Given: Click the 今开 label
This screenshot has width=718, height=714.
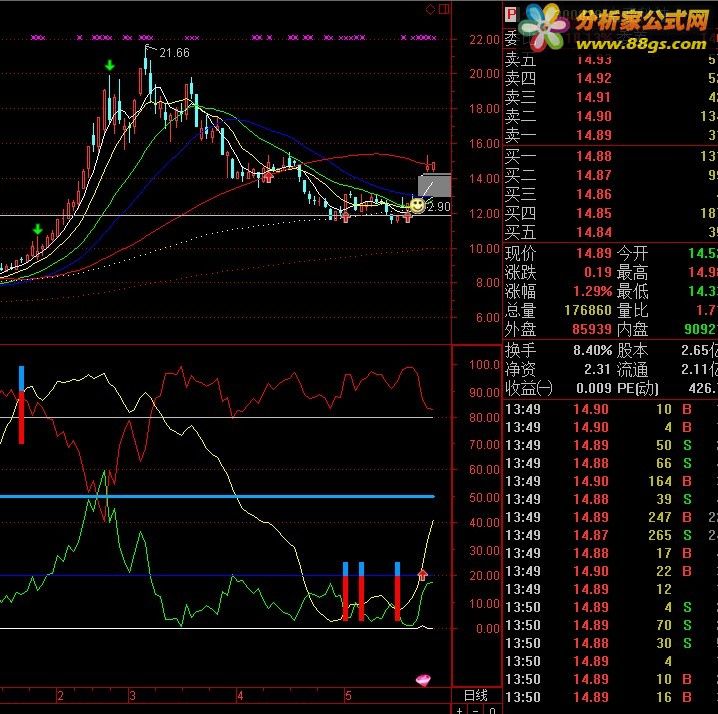Looking at the screenshot, I should [x=632, y=253].
